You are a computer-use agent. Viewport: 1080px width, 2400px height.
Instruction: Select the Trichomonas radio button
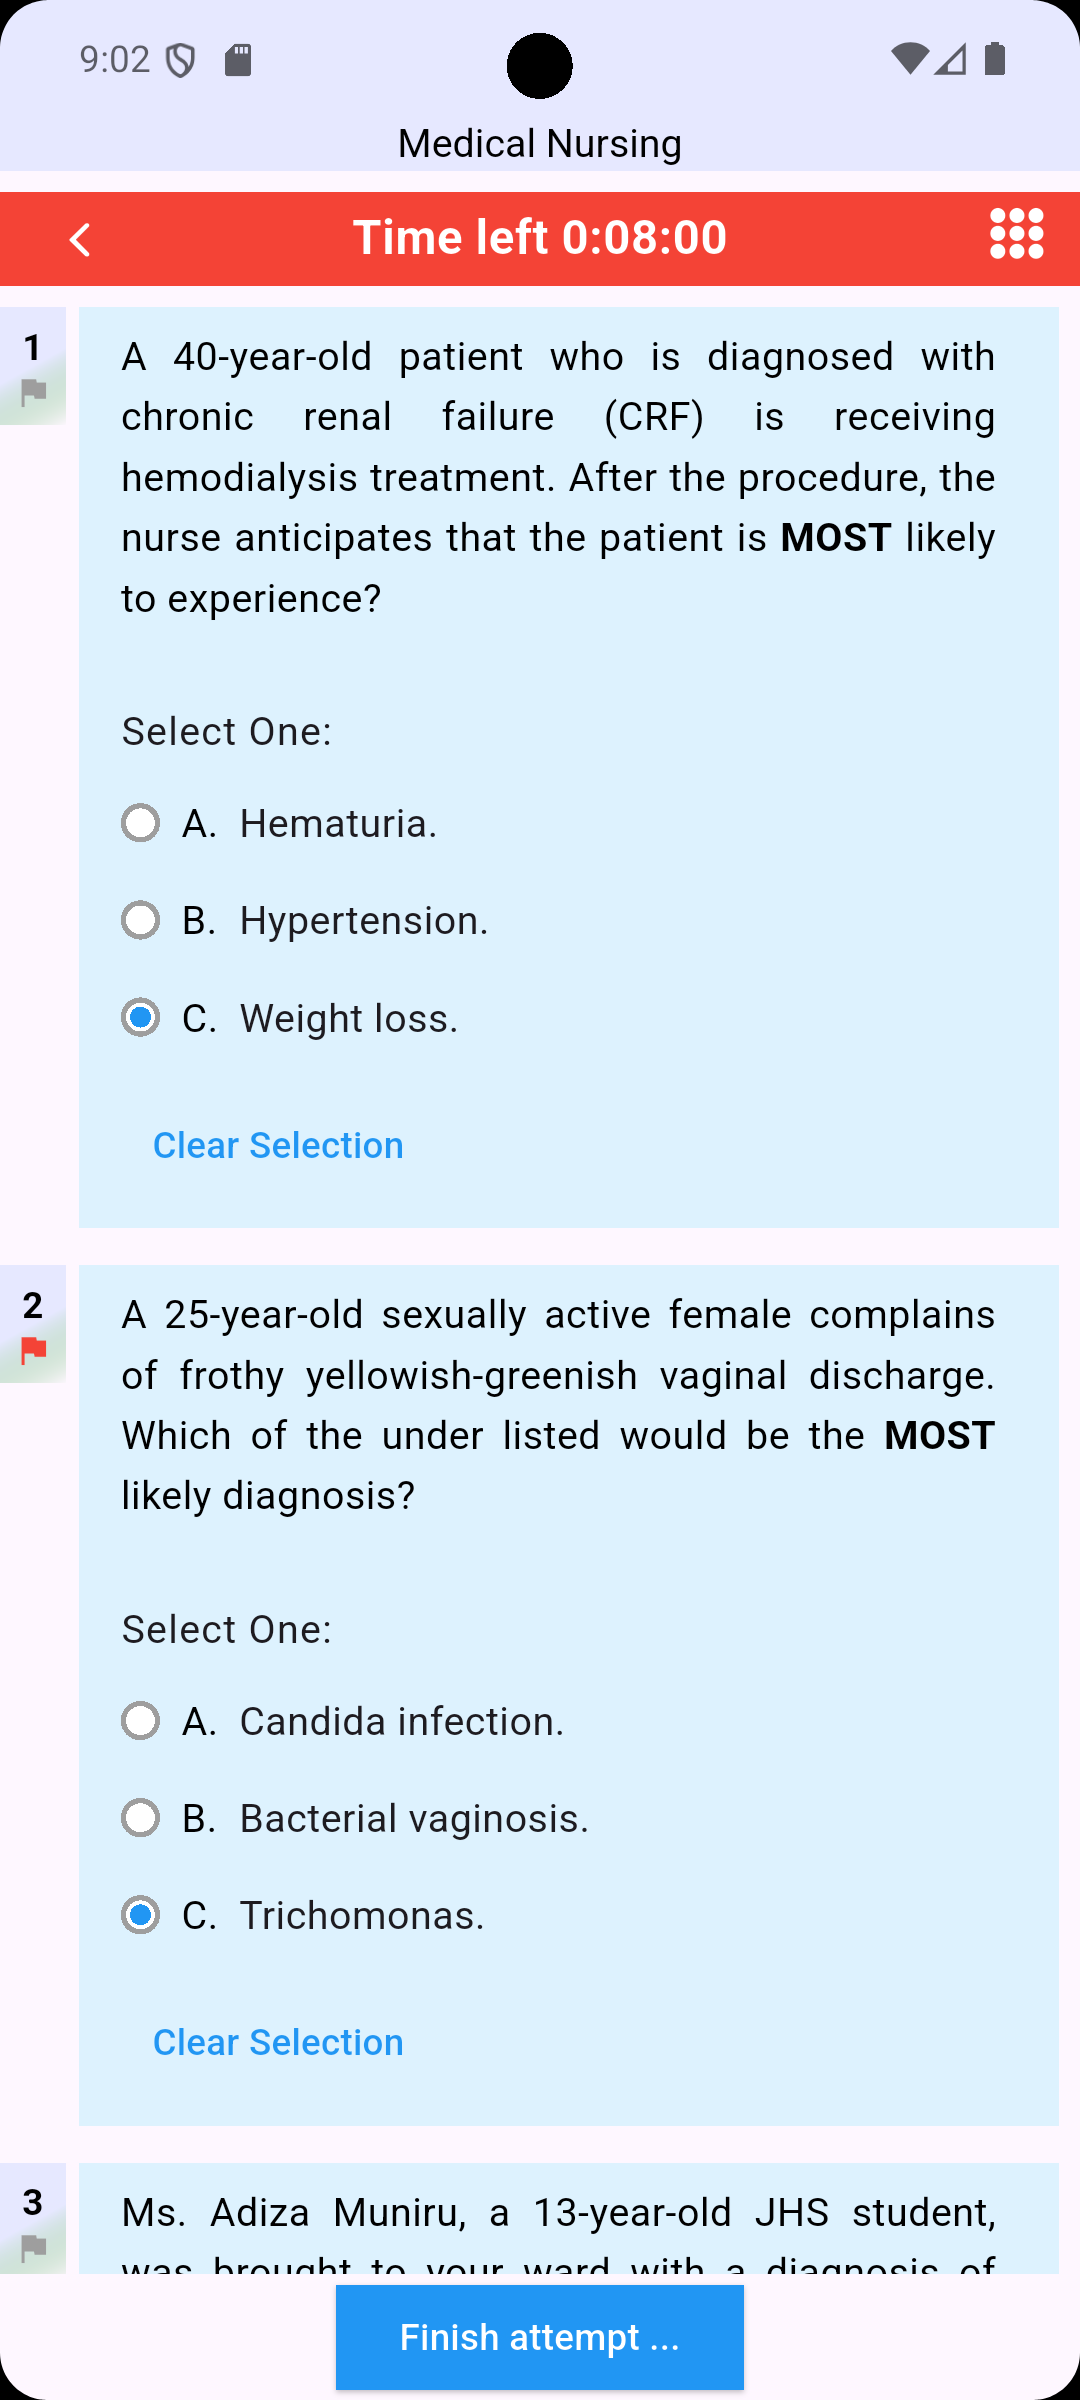[x=140, y=1915]
